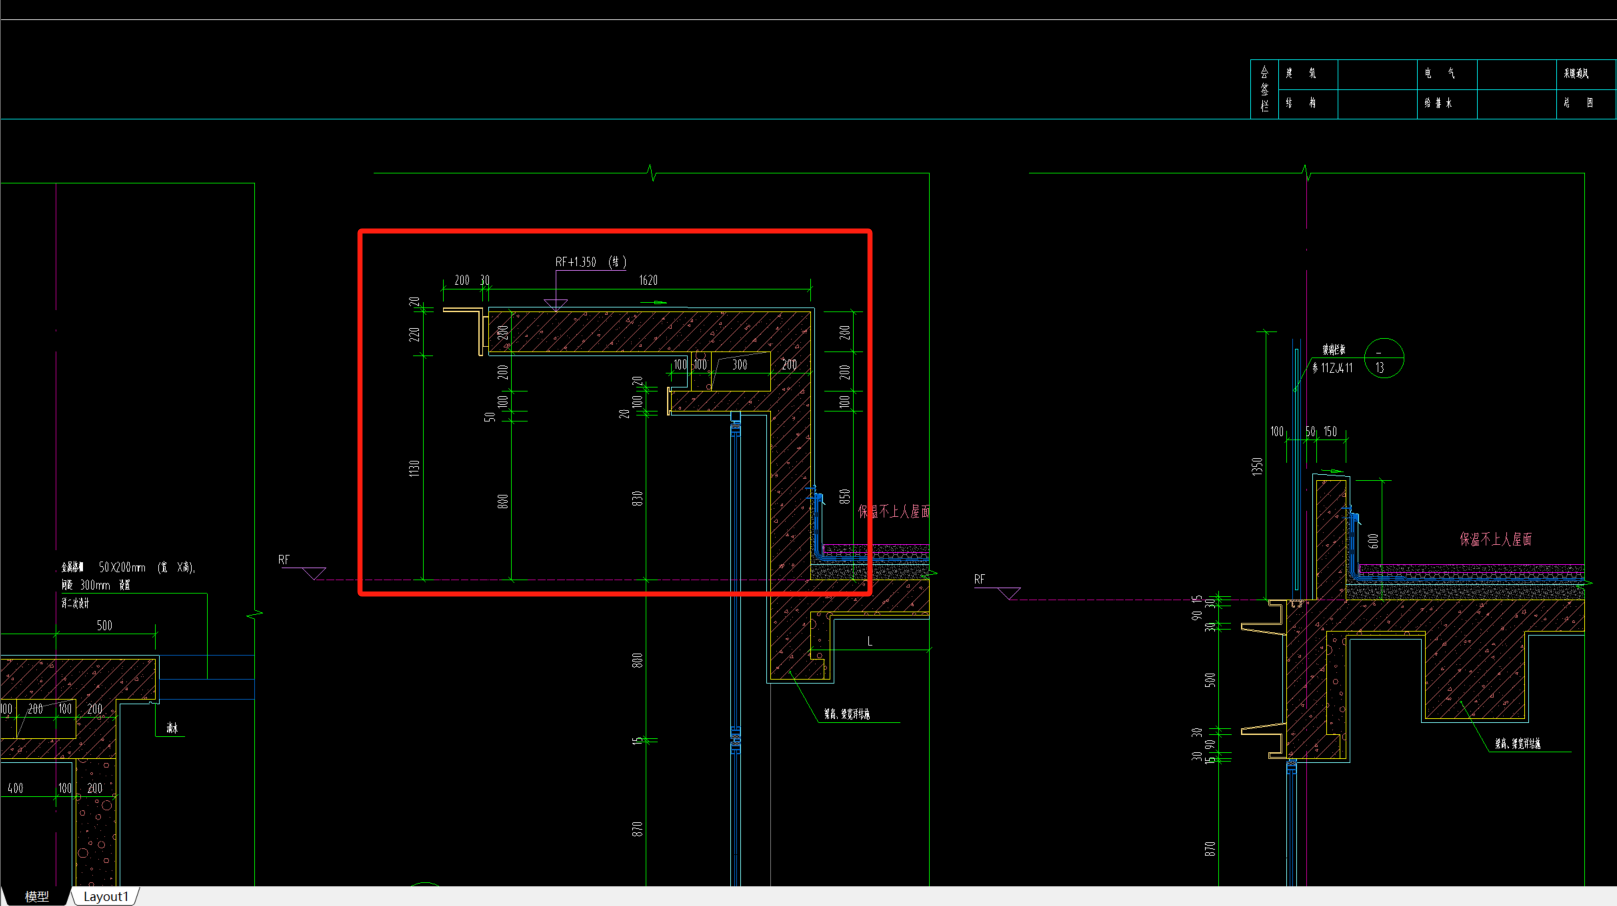Select the 800 dimension left of the 830 text

(x=503, y=502)
